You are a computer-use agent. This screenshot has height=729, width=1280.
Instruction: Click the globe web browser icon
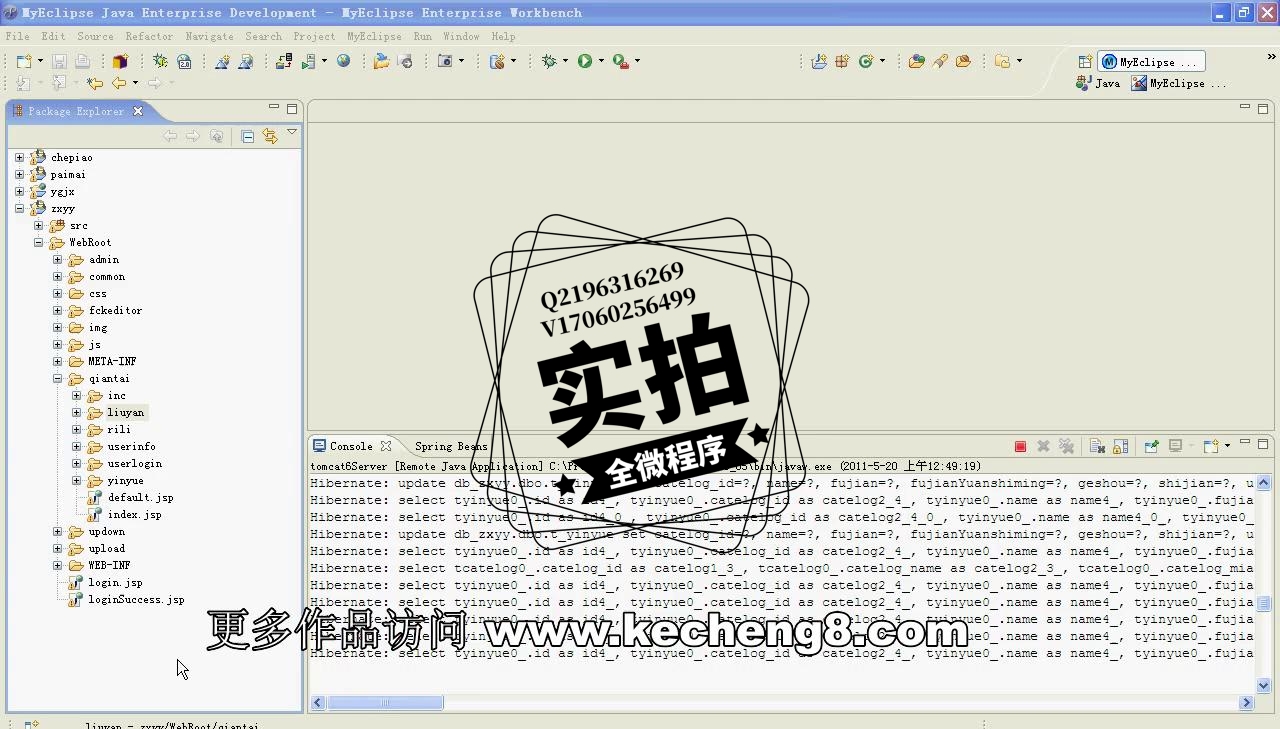(x=344, y=61)
